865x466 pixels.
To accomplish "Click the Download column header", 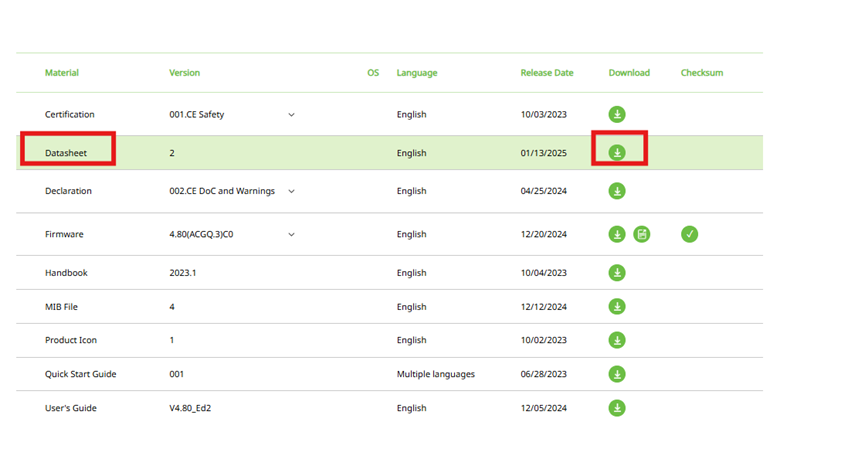I will (629, 73).
